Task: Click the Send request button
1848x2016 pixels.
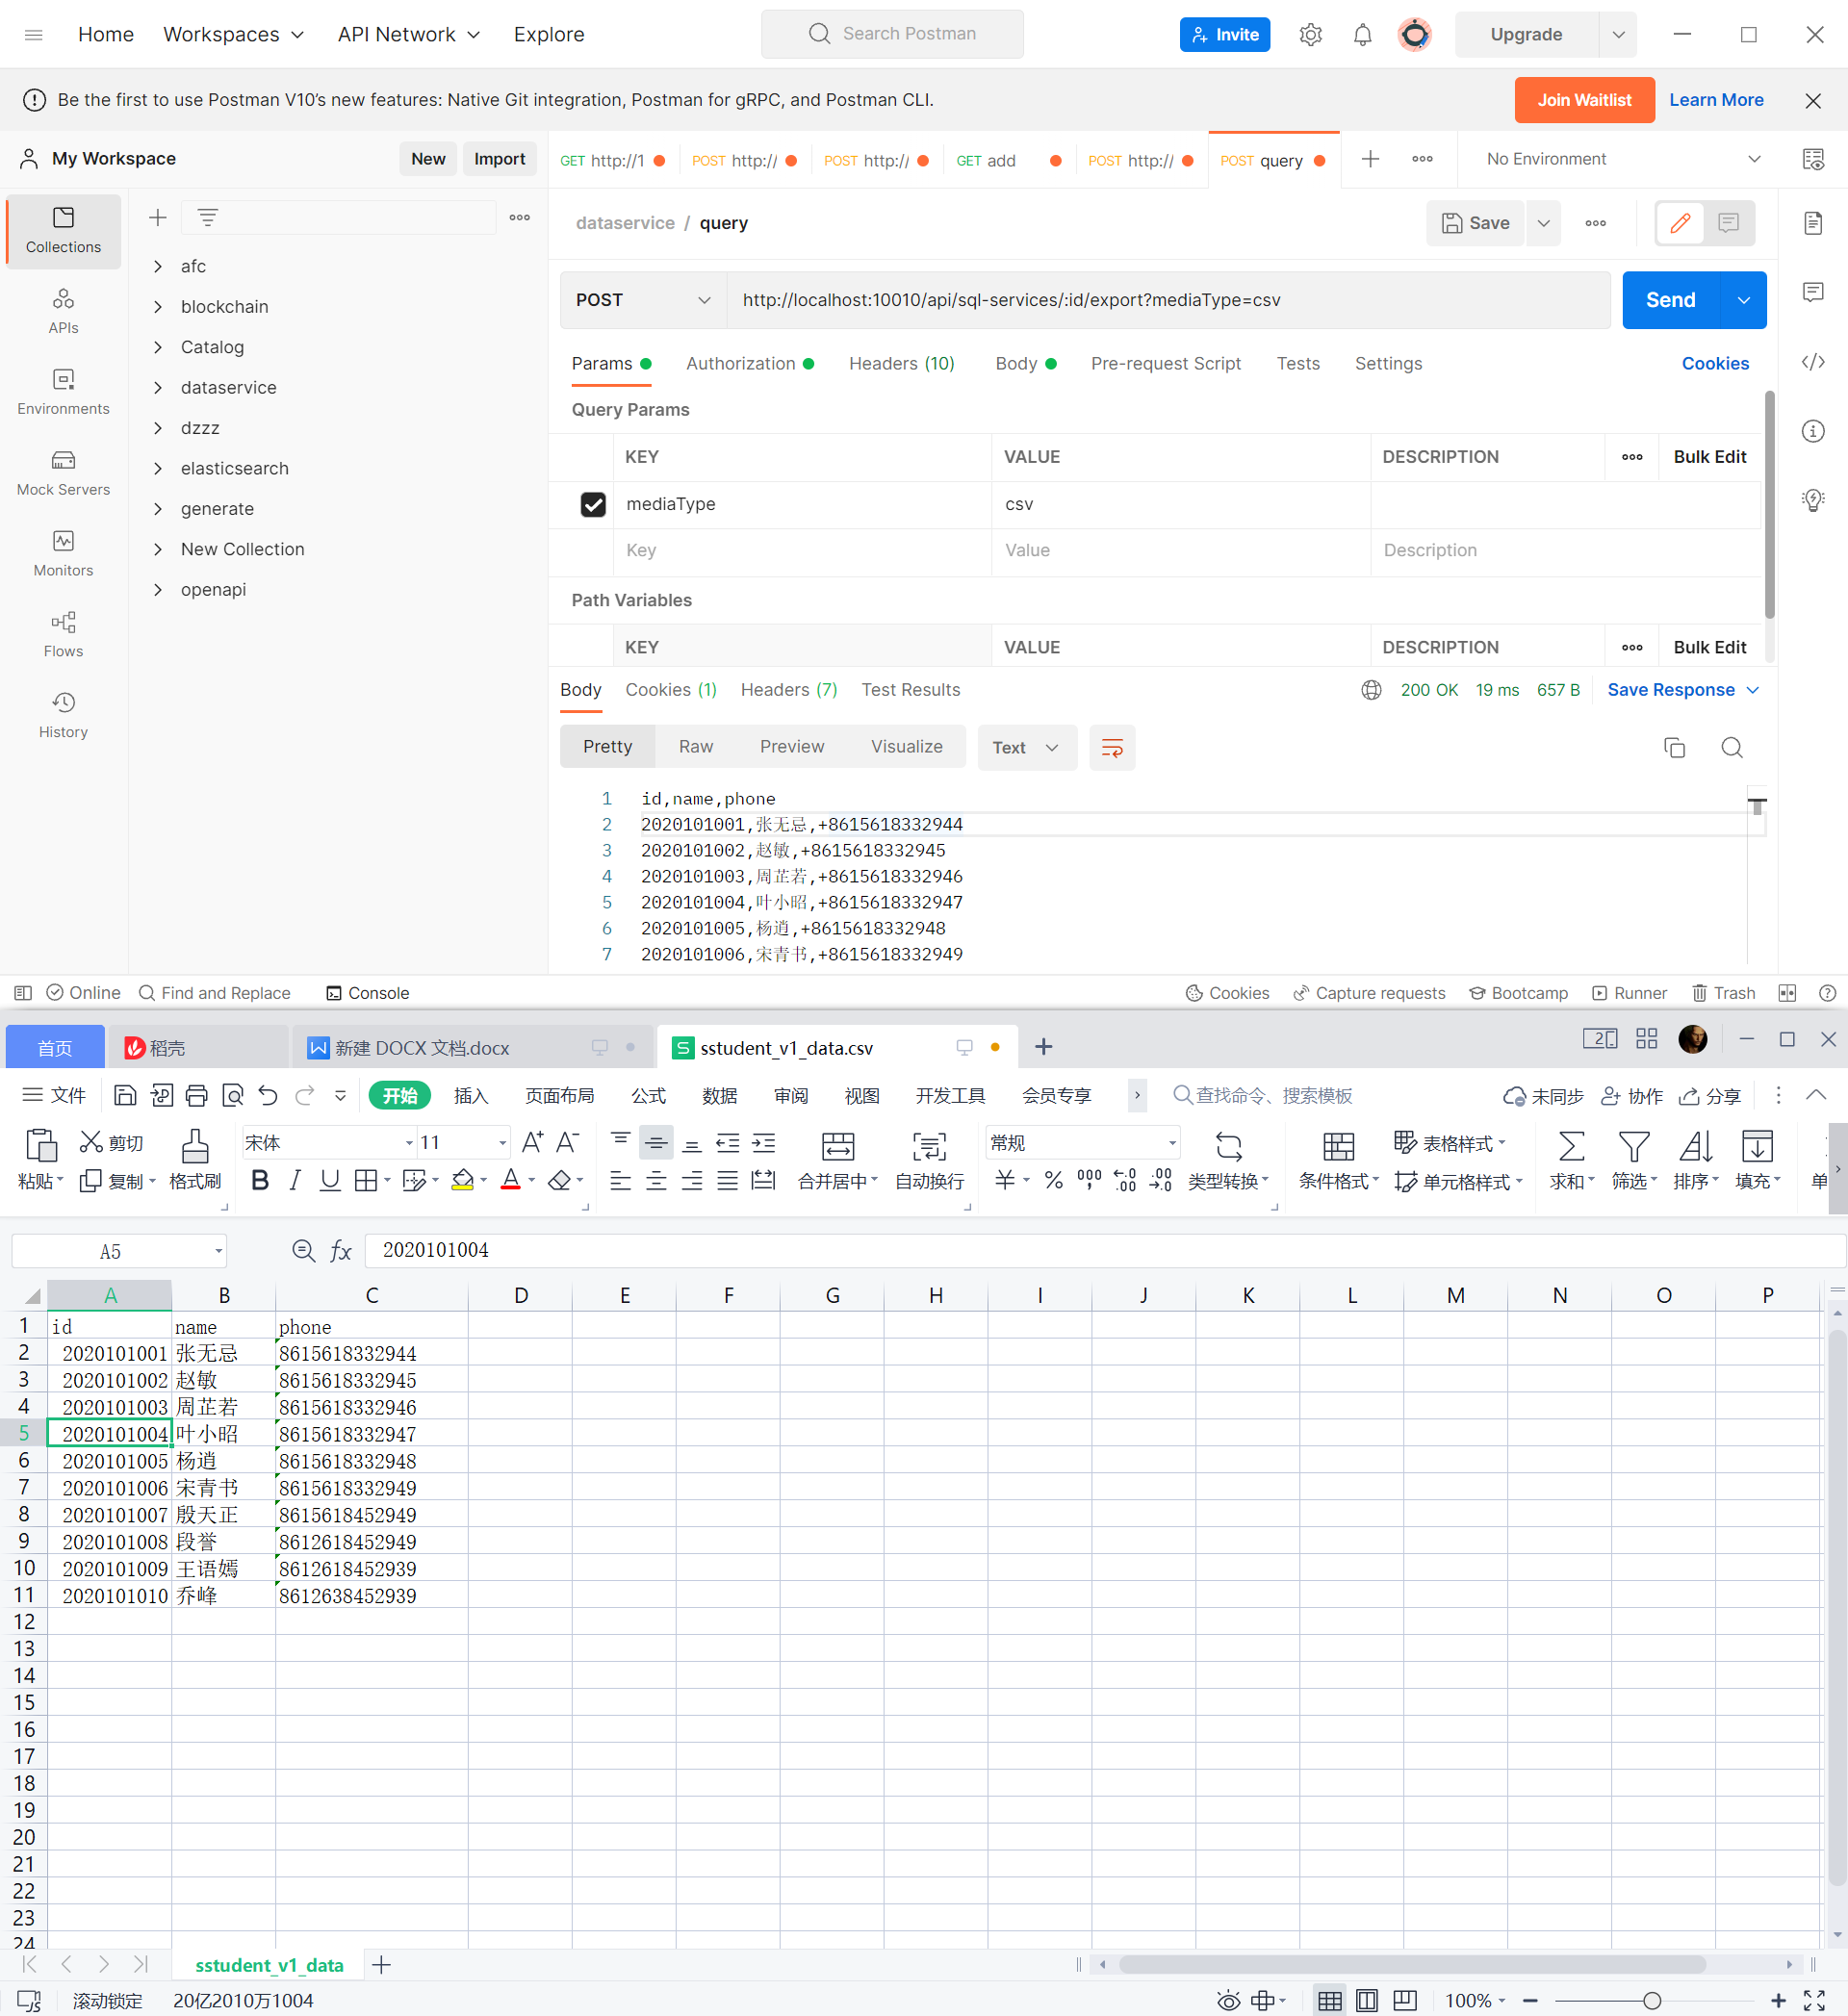Action: (1670, 300)
